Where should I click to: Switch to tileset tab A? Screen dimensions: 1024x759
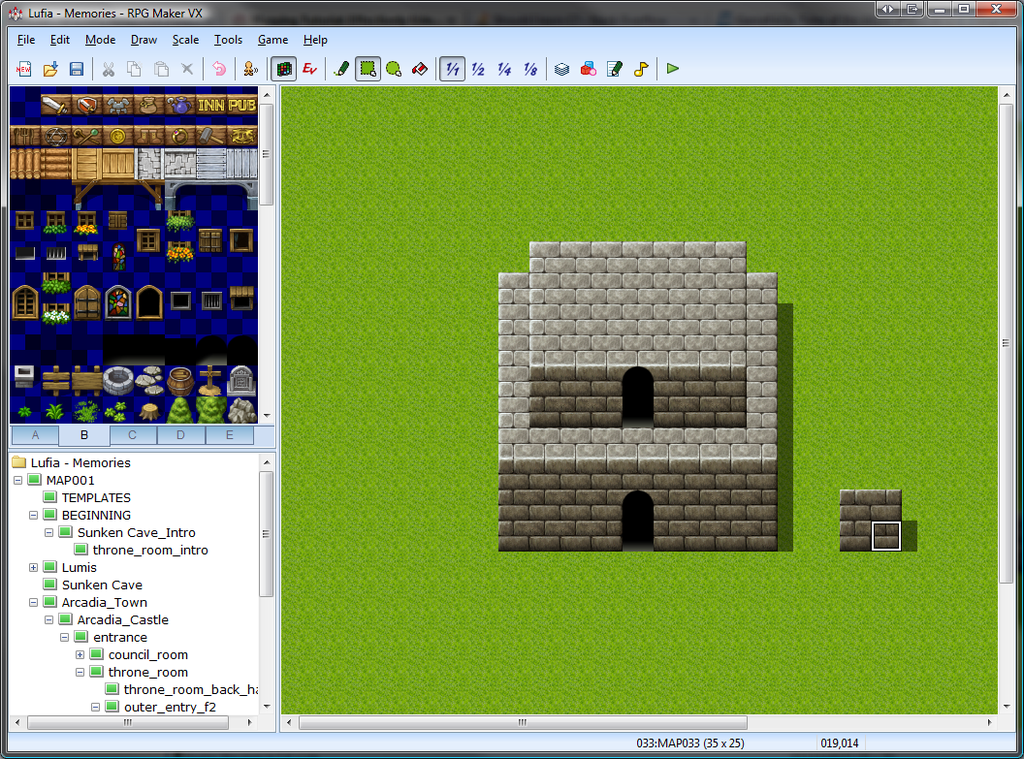click(35, 435)
